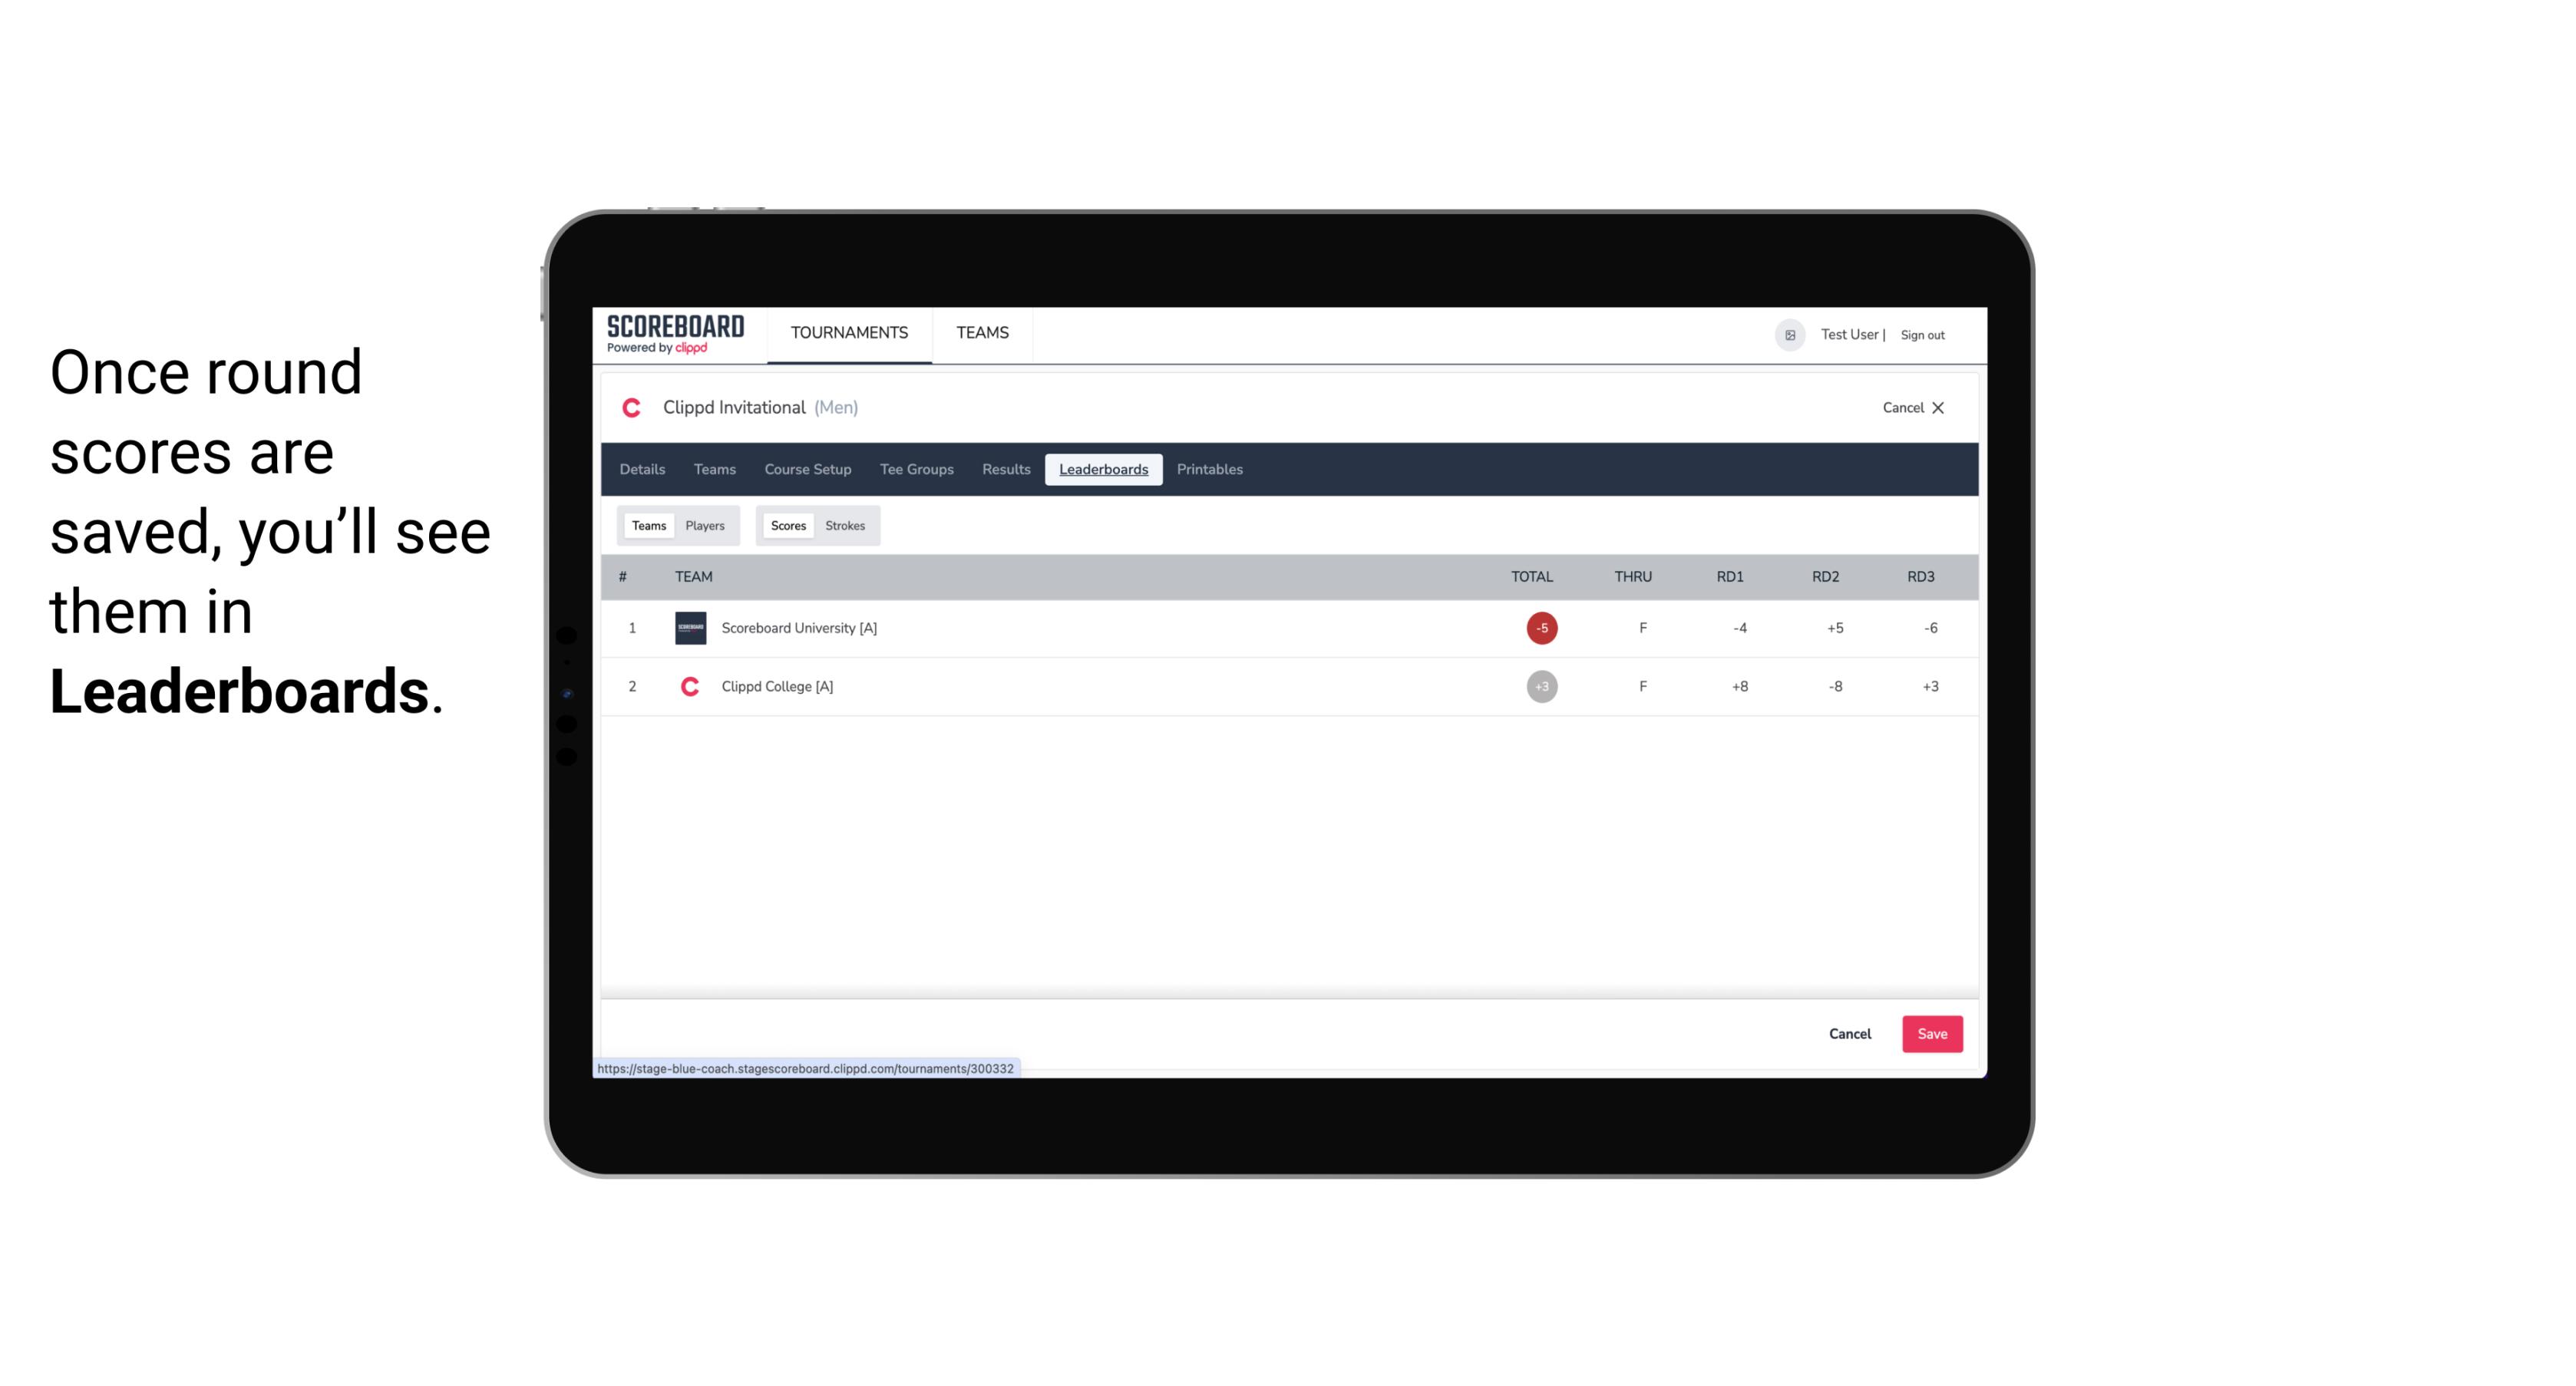Image resolution: width=2576 pixels, height=1386 pixels.
Task: Expand the Tee Groups tab
Action: click(915, 470)
